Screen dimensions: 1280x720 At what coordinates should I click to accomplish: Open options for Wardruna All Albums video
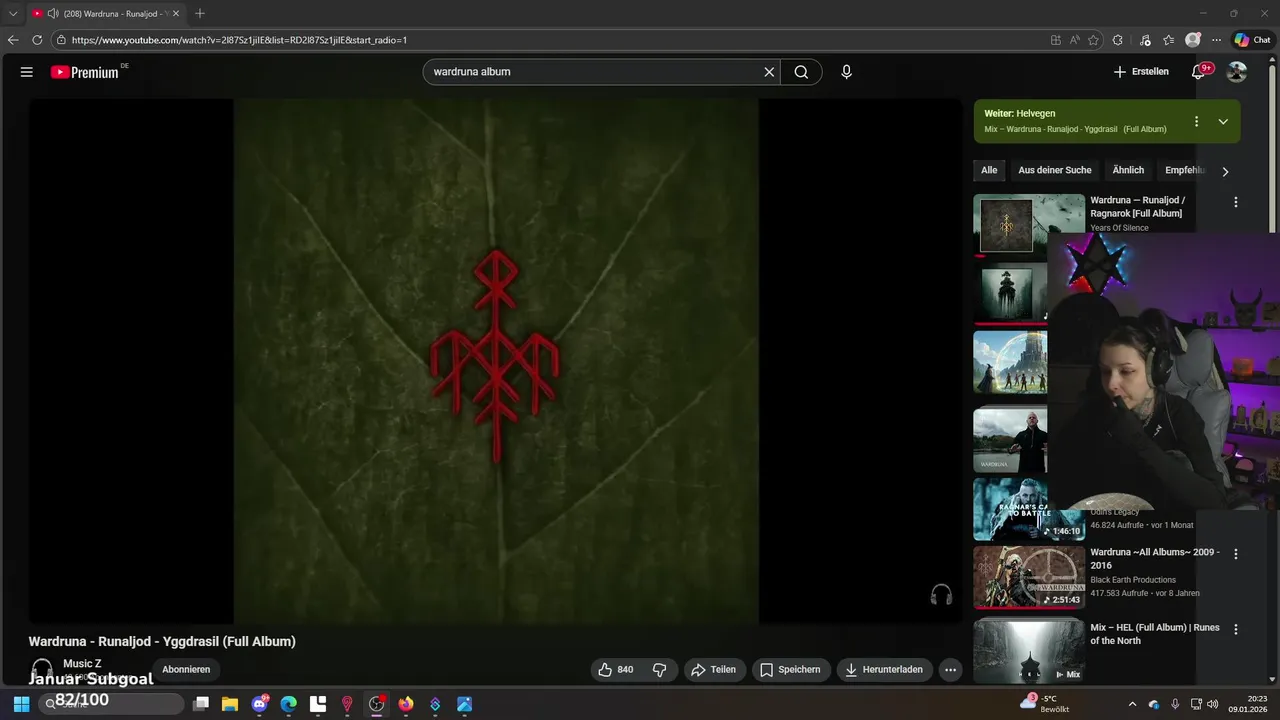click(1235, 554)
